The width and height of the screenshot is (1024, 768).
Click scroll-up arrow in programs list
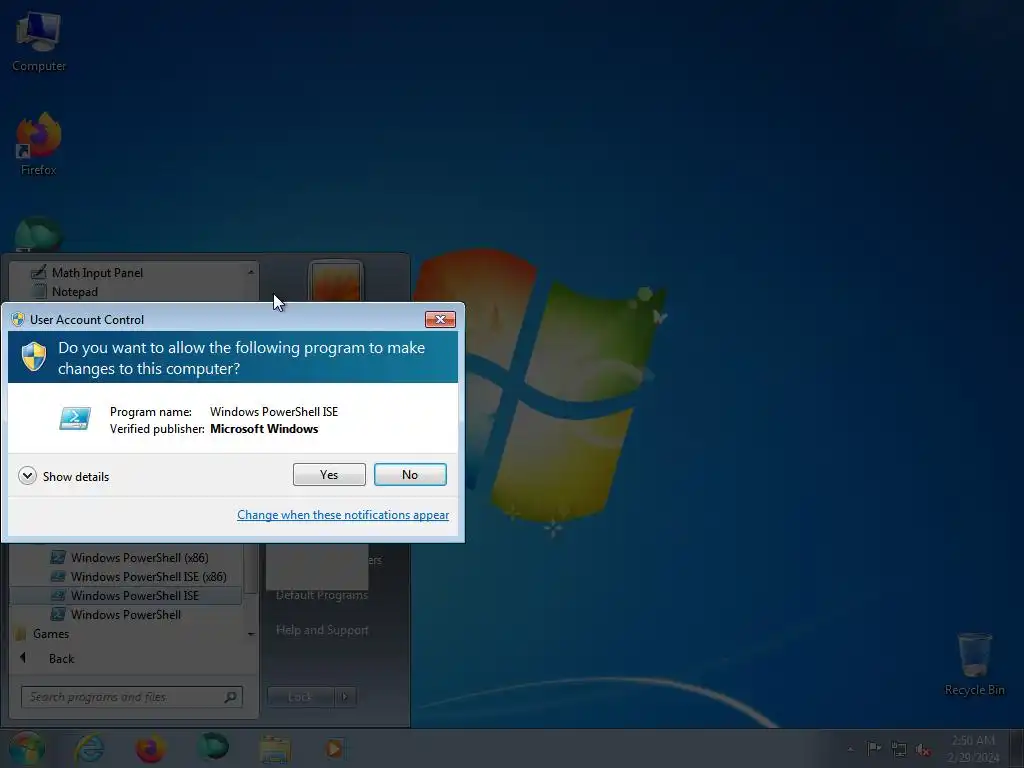coord(251,272)
